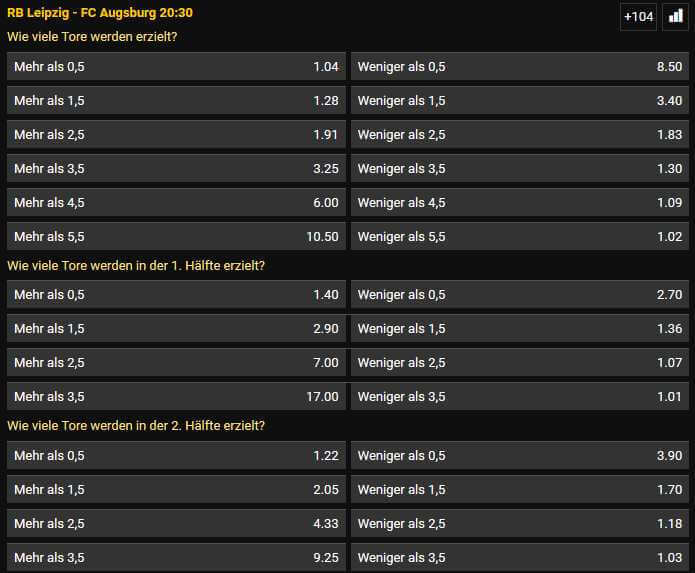Viewport: 695px width, 573px height.
Task: Click first-half Weniger als 1,5 at 1.36
Action: click(x=519, y=329)
